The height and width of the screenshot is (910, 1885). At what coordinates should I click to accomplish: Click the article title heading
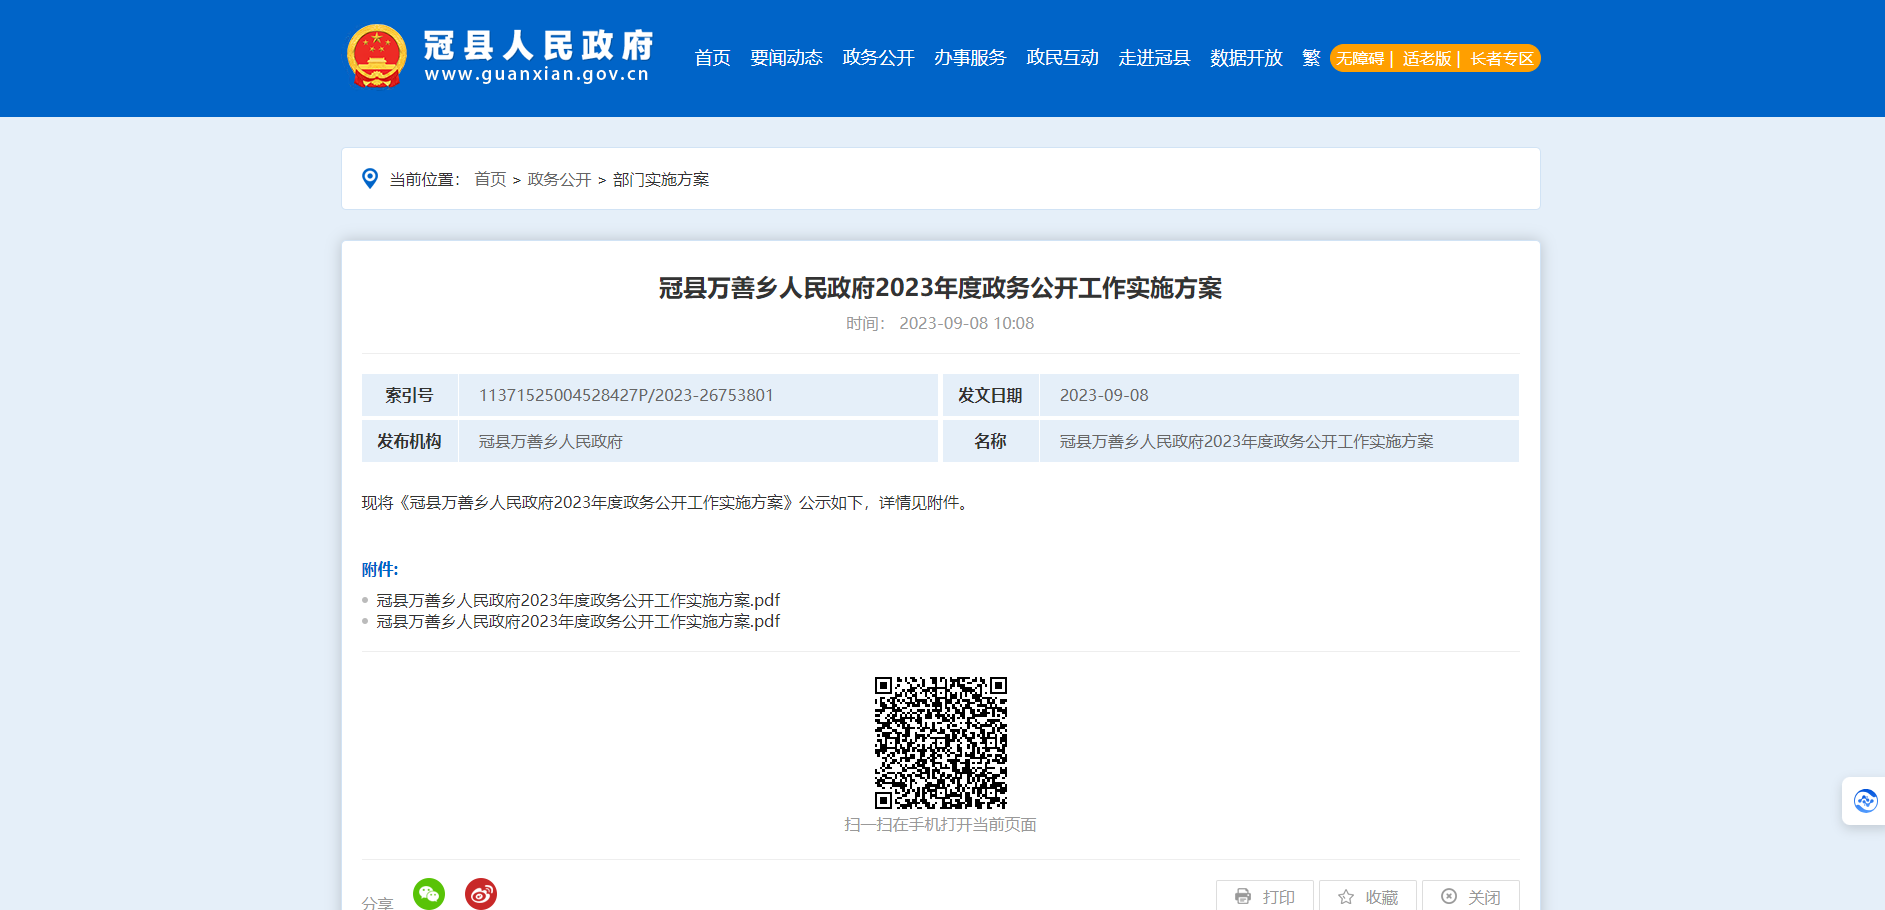pos(940,288)
